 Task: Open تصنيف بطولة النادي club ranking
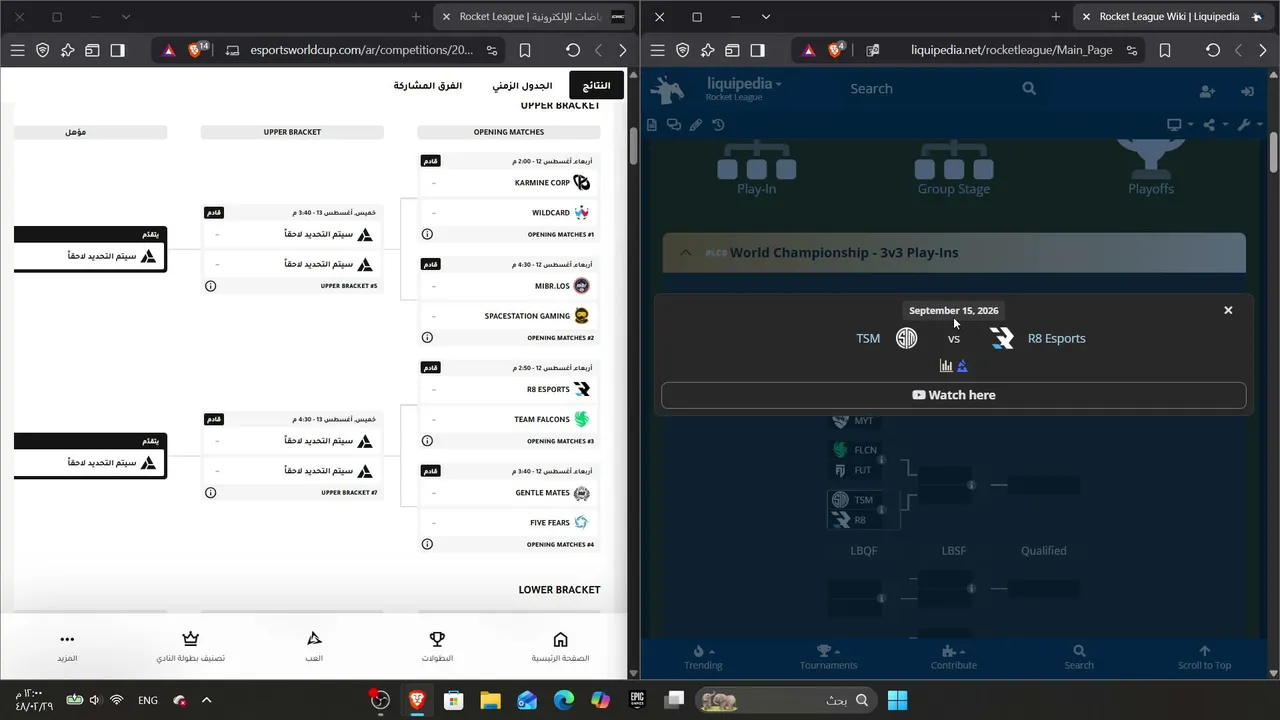coord(190,647)
